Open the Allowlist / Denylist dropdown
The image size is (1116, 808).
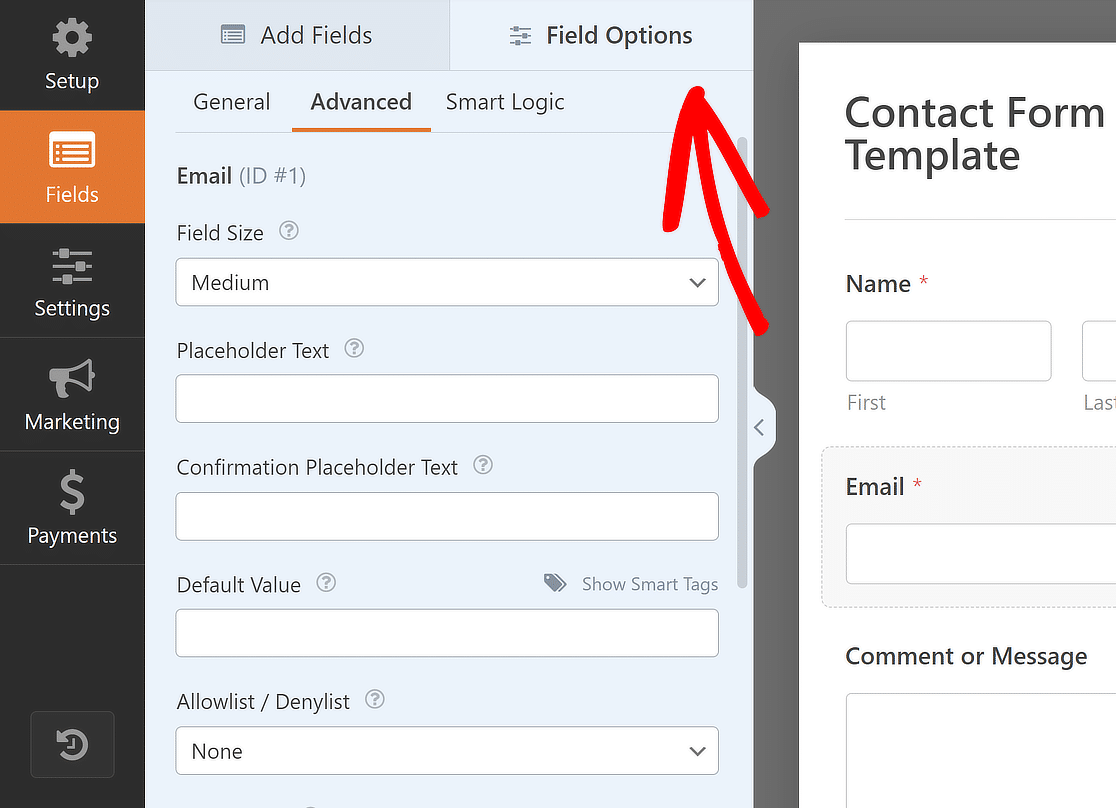(447, 750)
